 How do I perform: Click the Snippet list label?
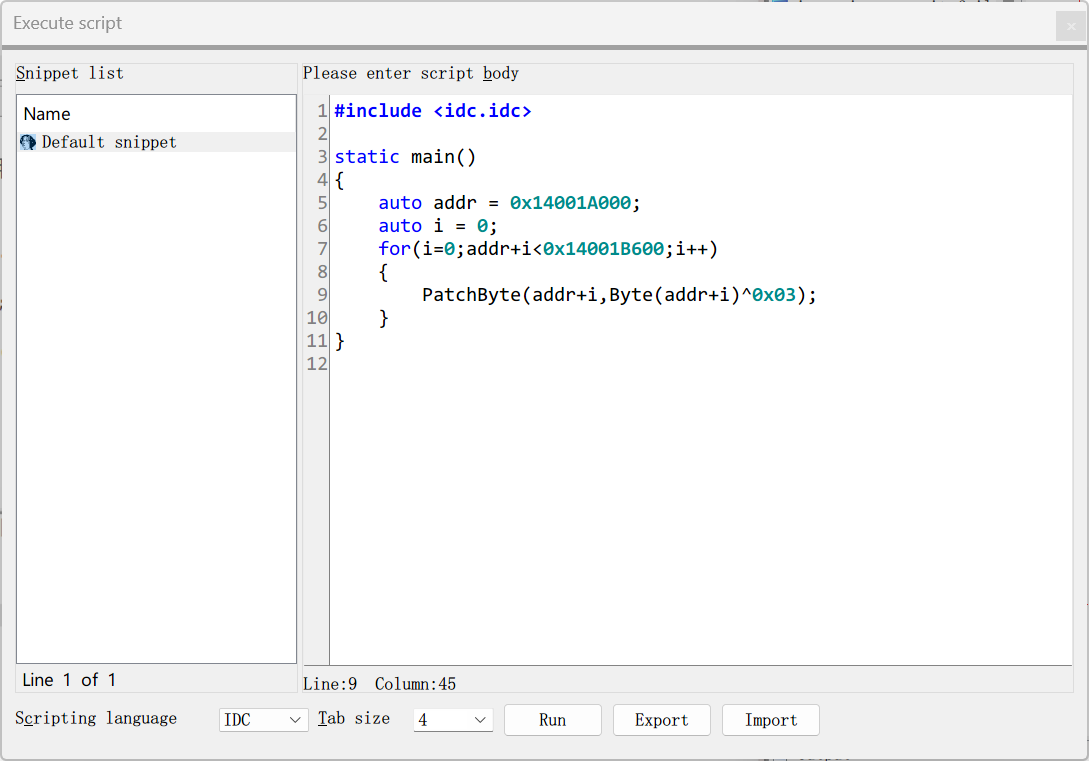[x=69, y=74]
